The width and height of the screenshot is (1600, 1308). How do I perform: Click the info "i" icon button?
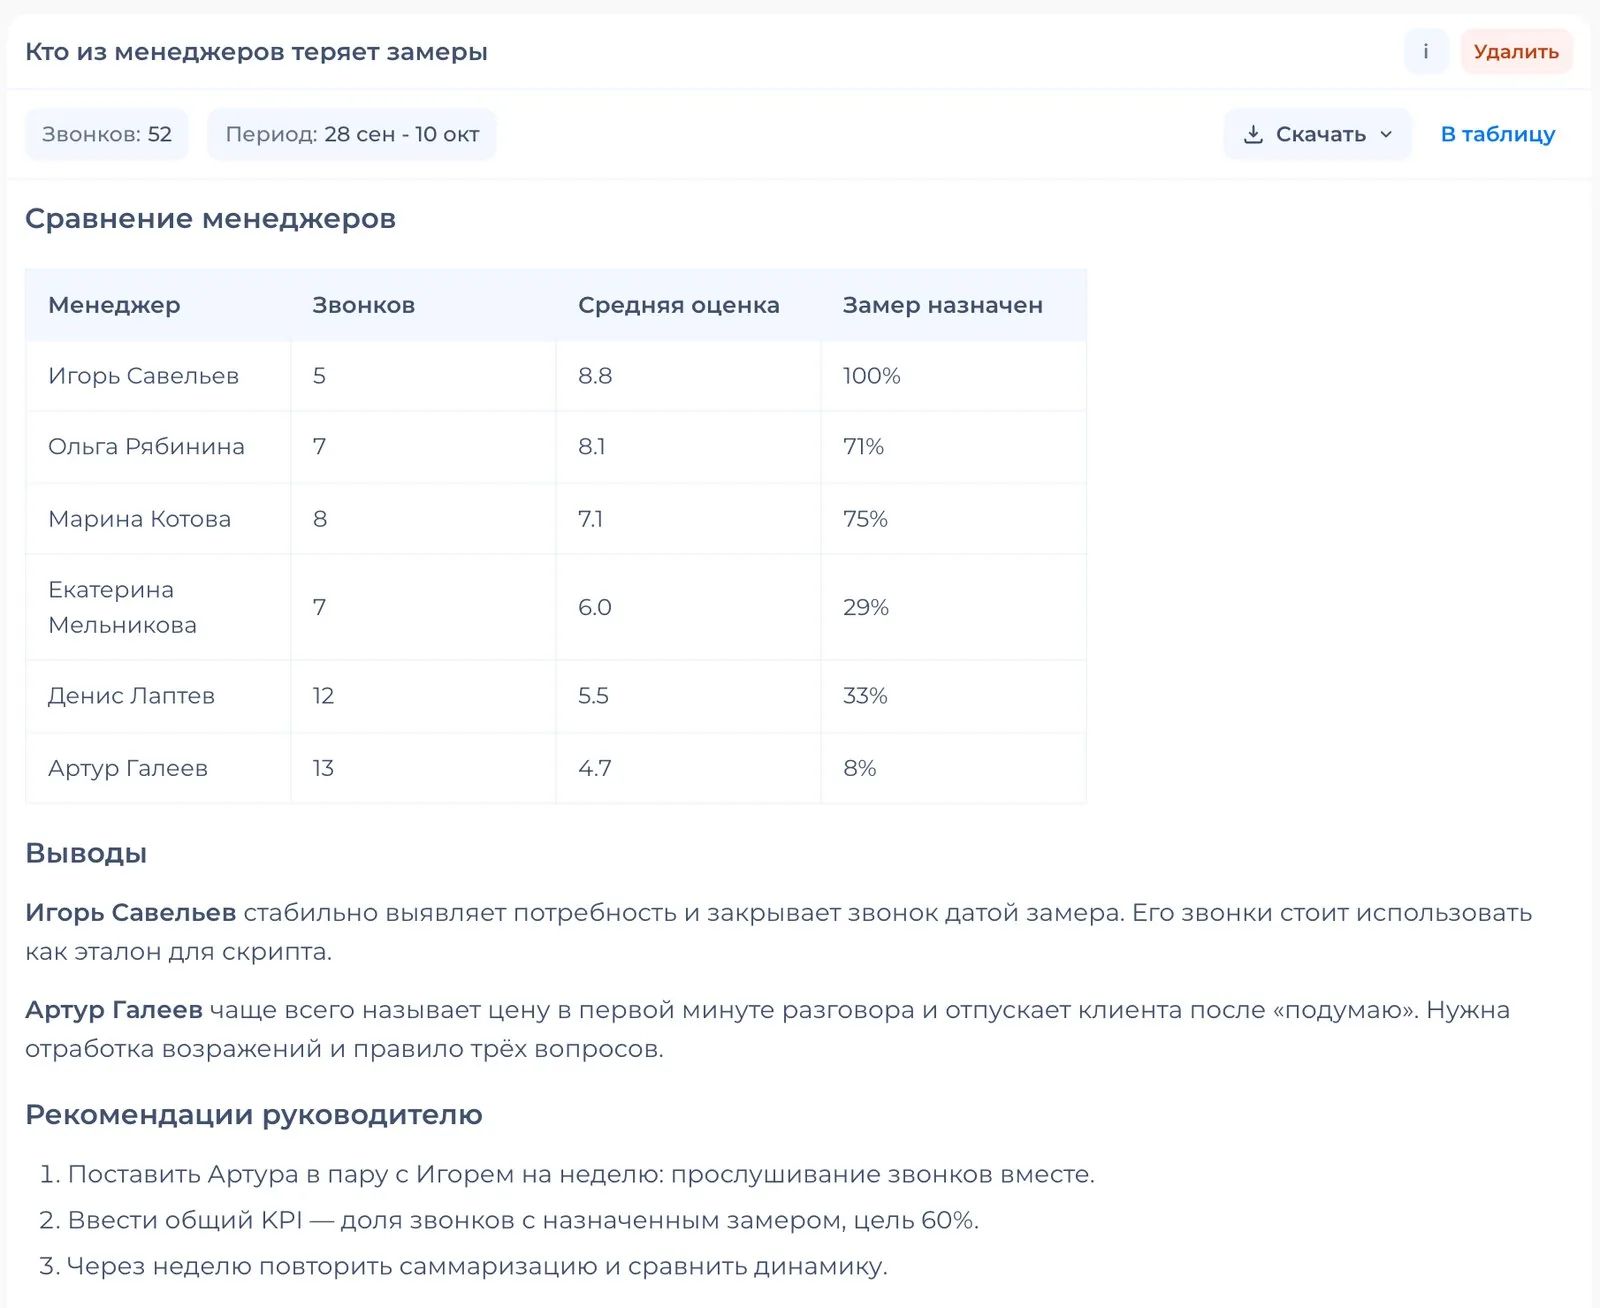click(1426, 52)
